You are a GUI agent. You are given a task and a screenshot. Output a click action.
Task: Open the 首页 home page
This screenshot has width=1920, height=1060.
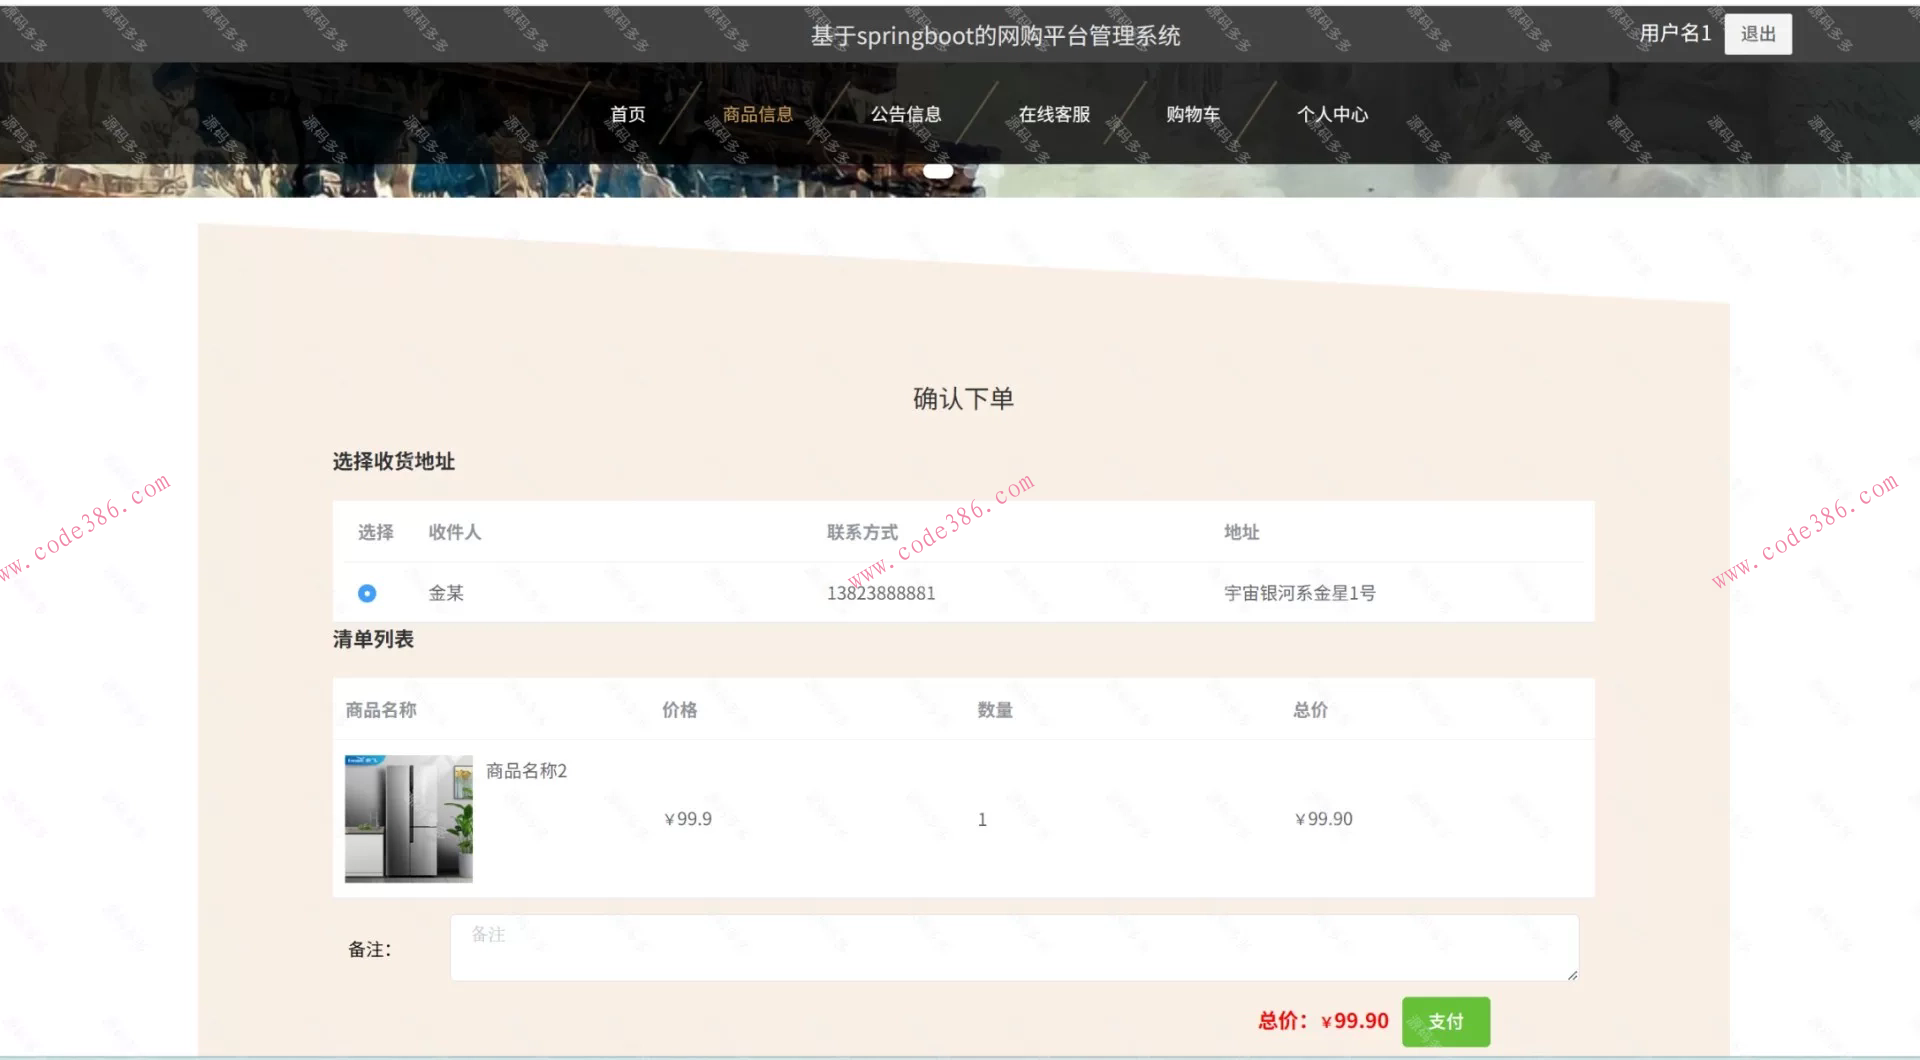click(x=627, y=114)
